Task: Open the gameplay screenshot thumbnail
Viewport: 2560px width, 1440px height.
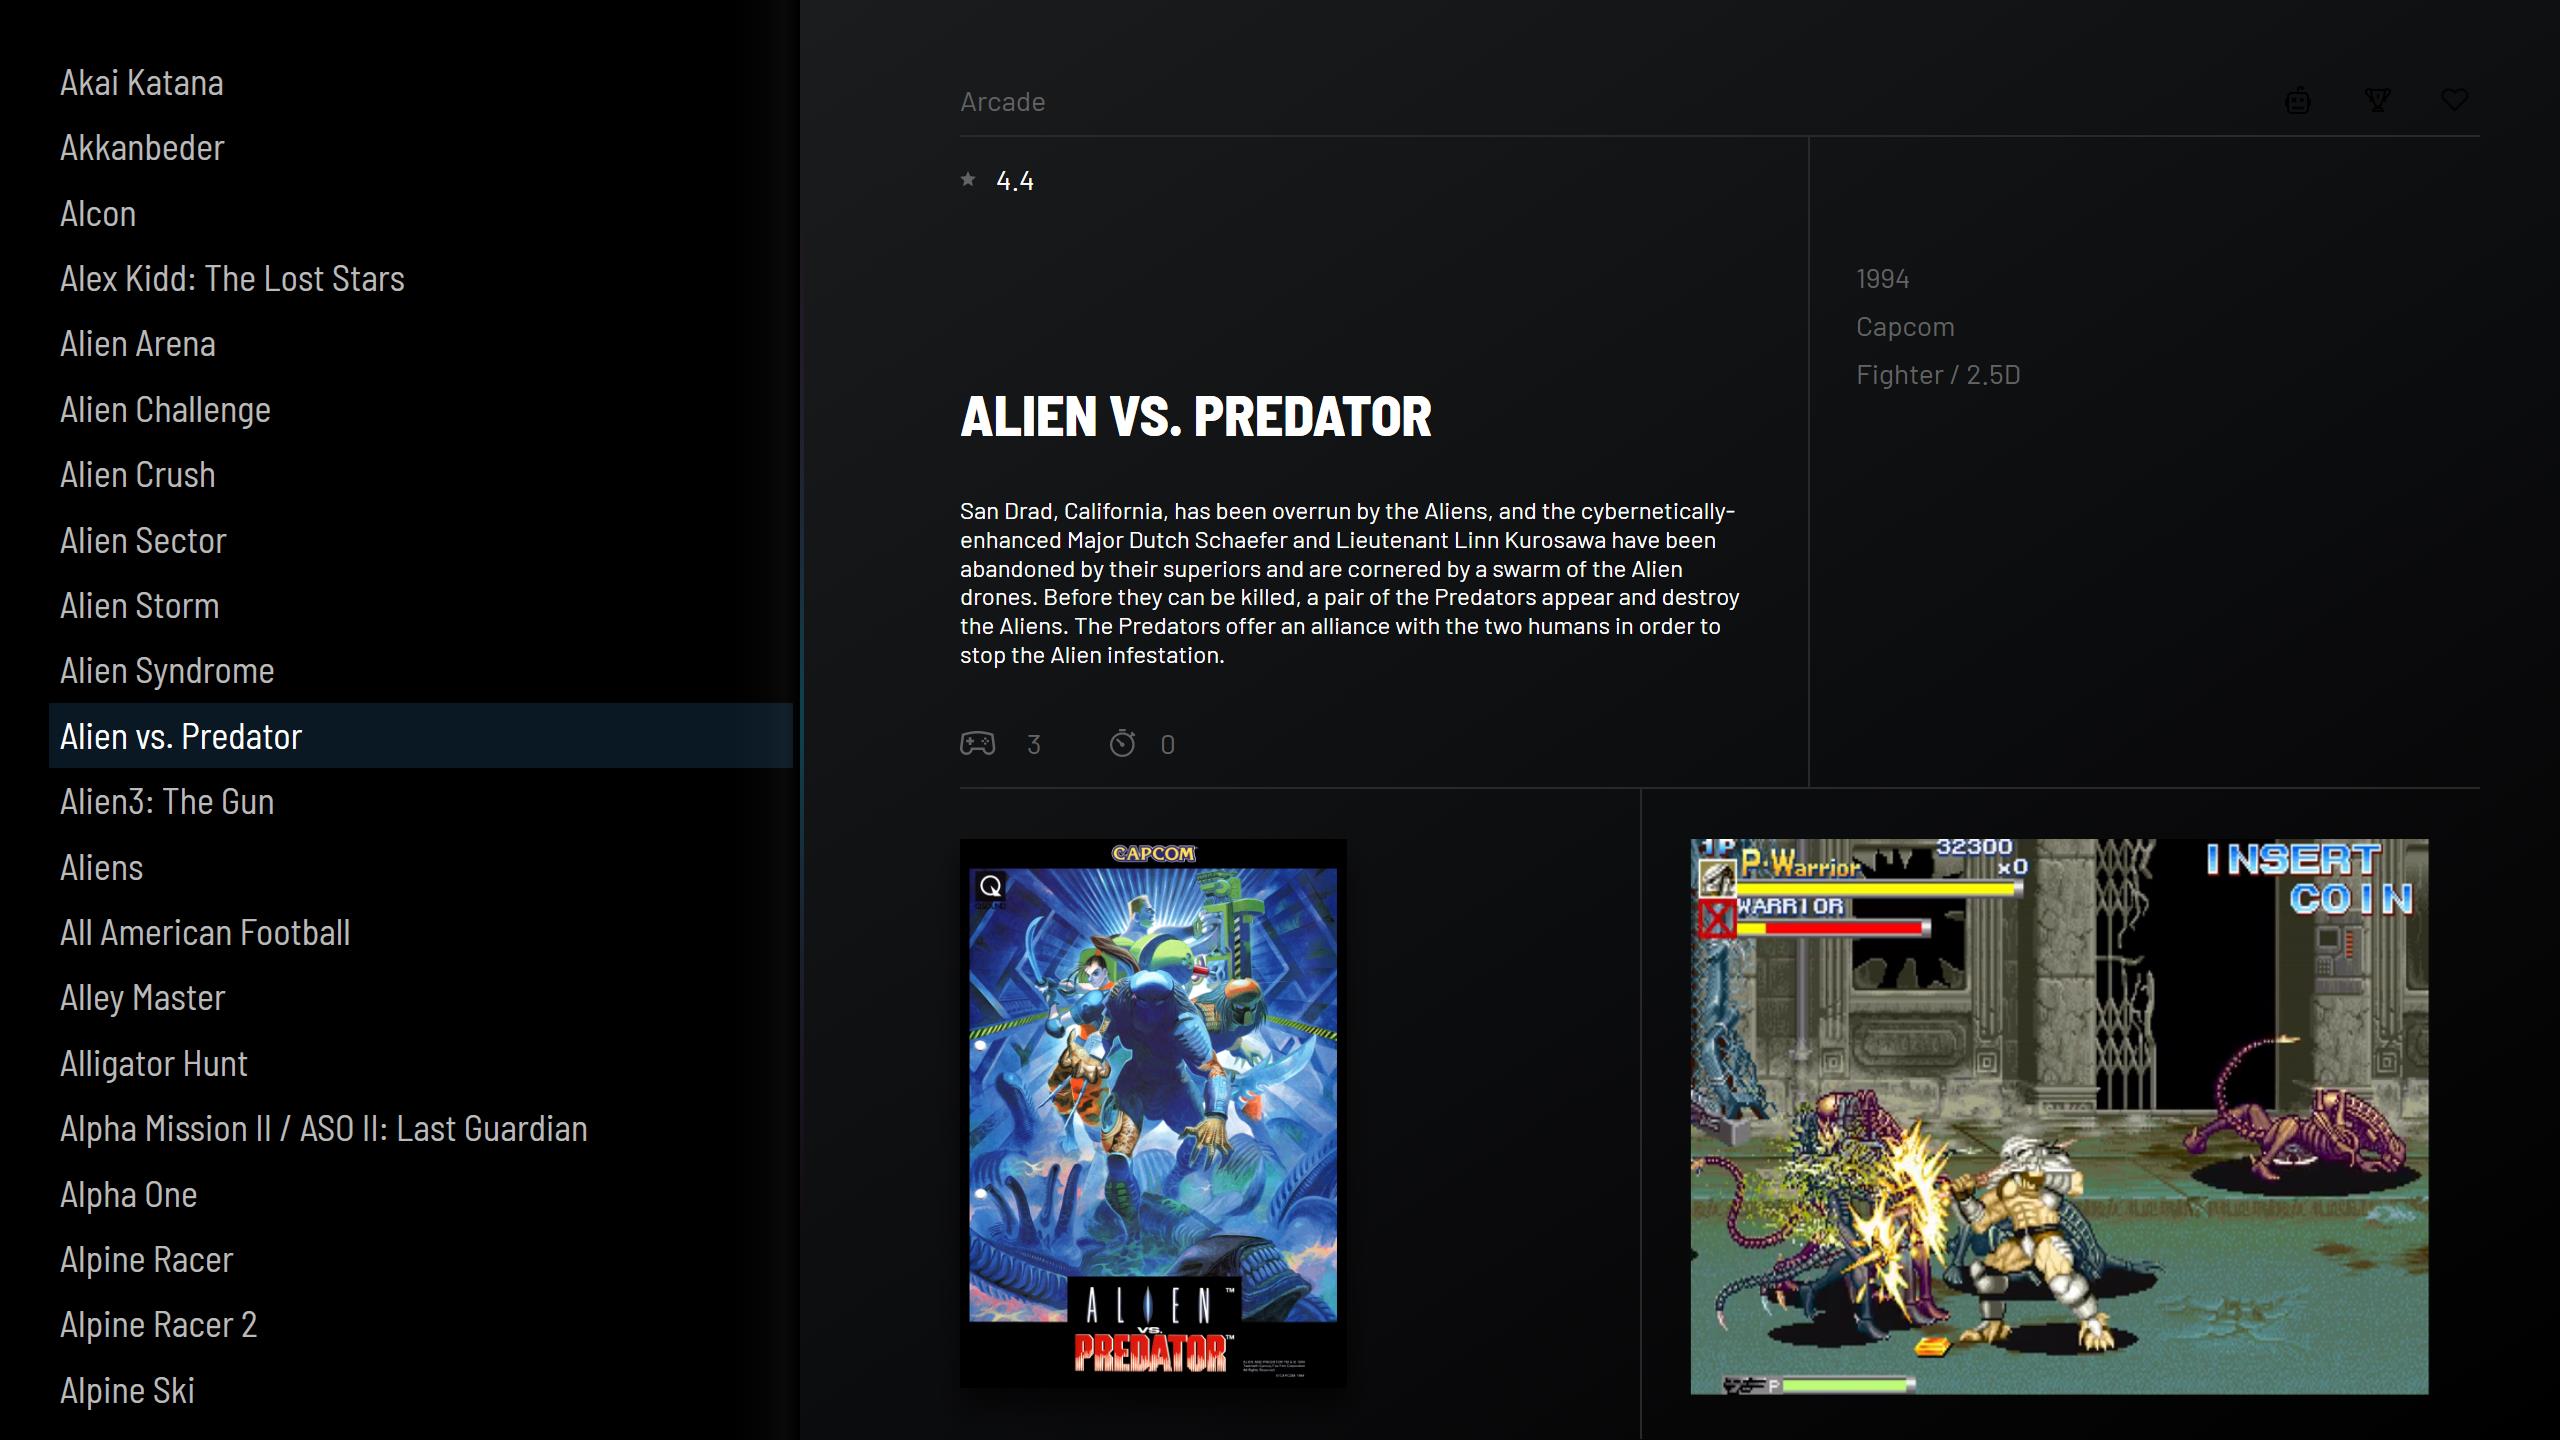Action: click(x=2059, y=1116)
